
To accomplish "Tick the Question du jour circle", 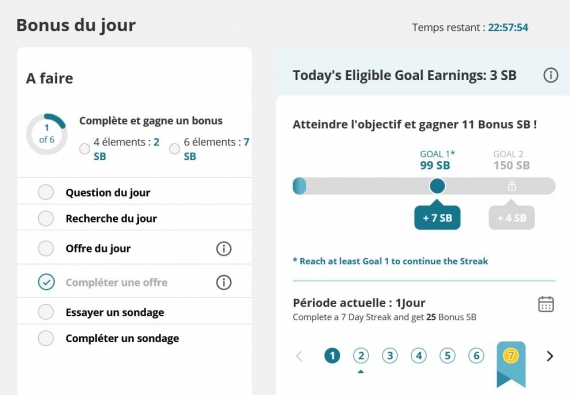I will click(46, 192).
